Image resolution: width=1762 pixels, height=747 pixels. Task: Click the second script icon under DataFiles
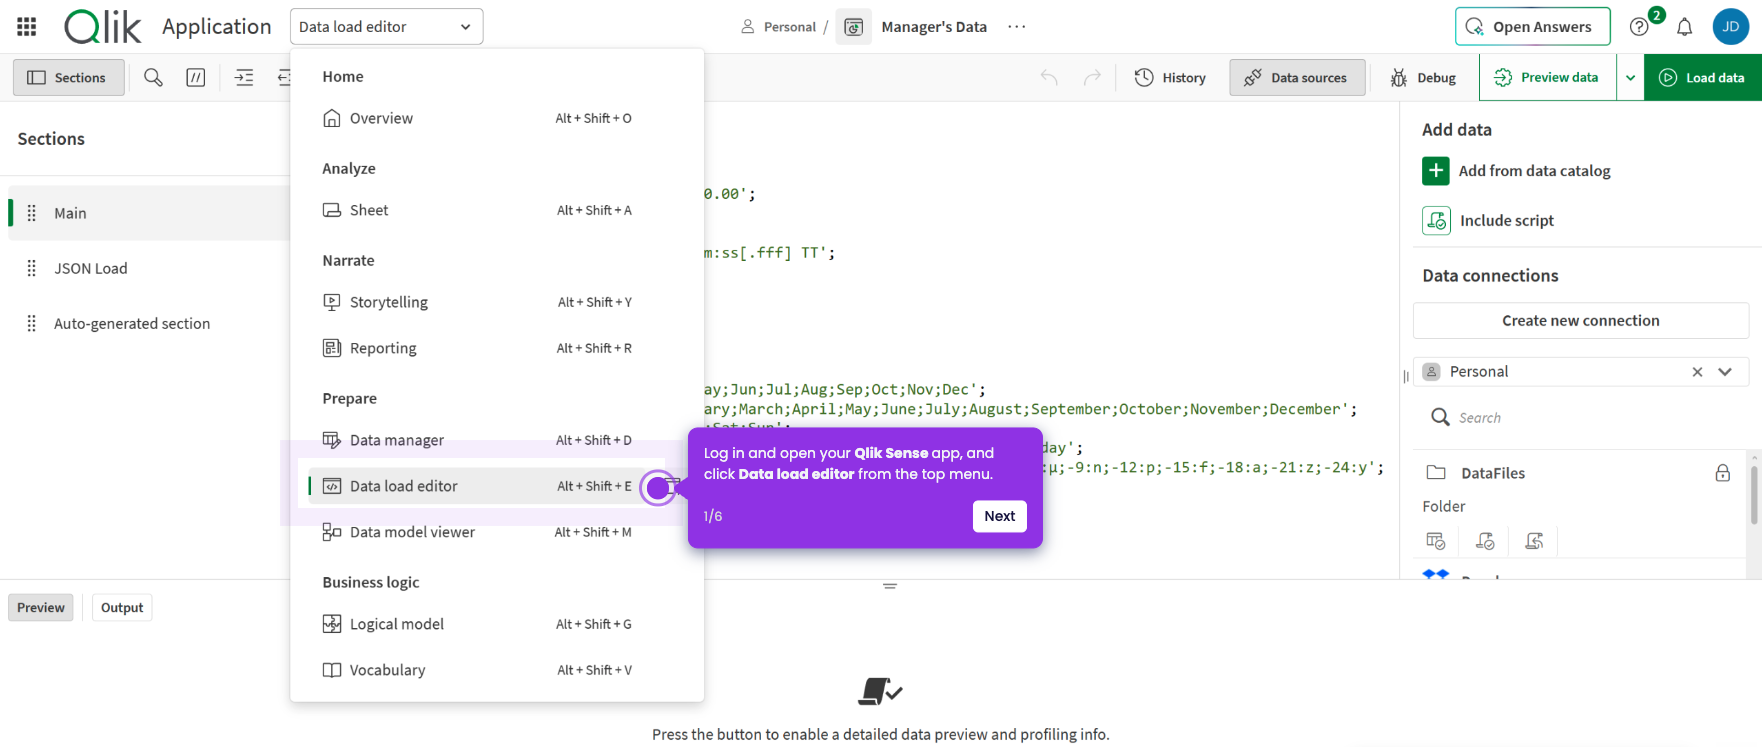[x=1485, y=541]
